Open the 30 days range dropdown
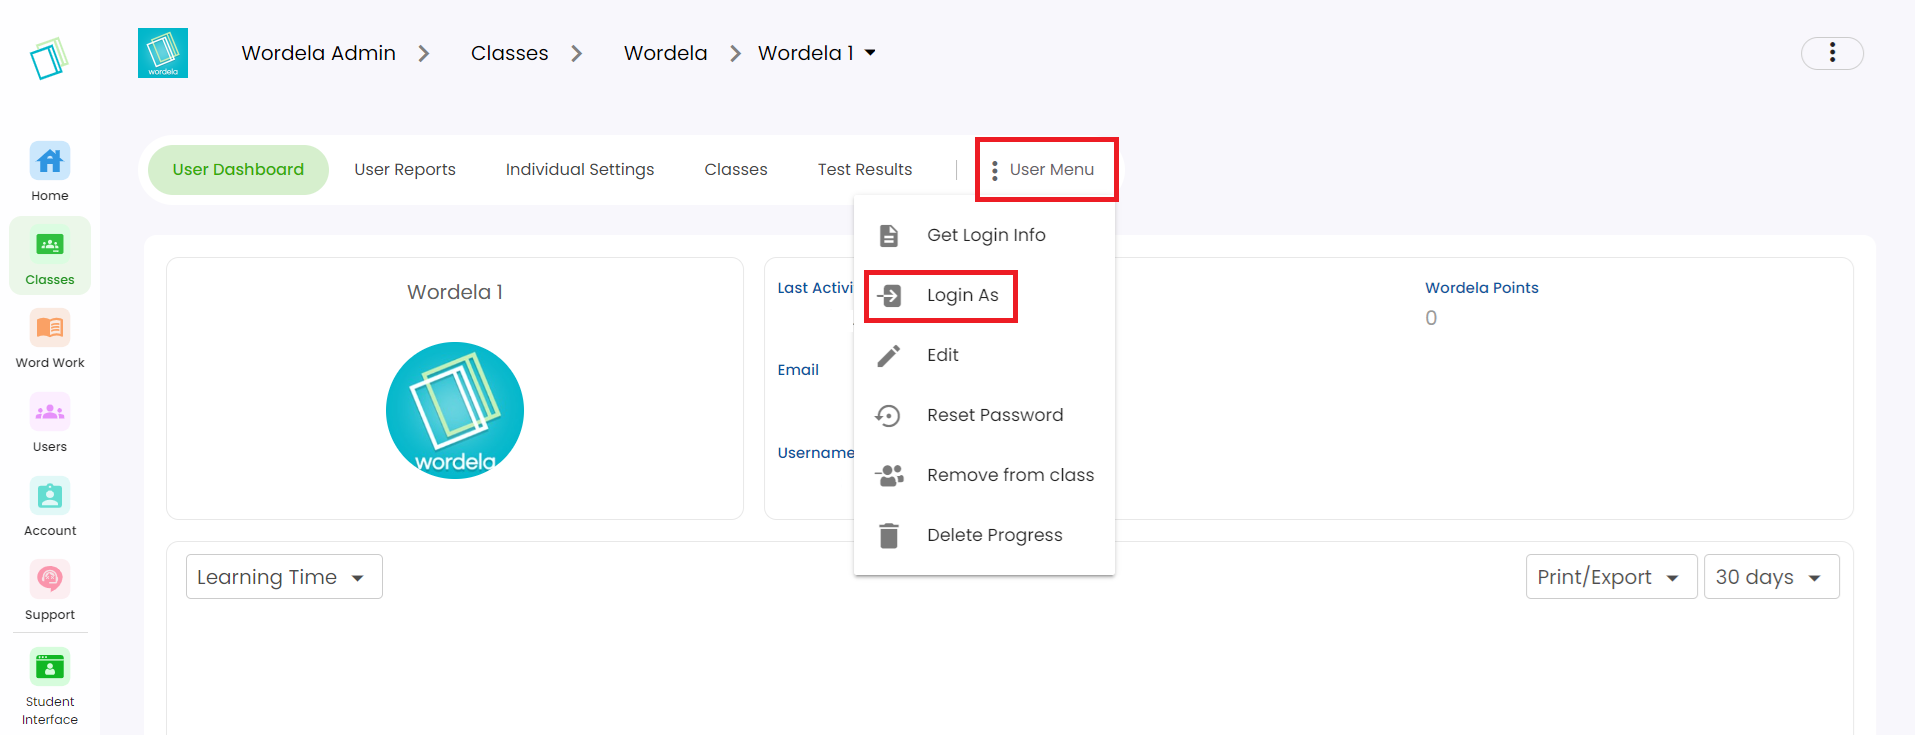1915x735 pixels. point(1771,577)
